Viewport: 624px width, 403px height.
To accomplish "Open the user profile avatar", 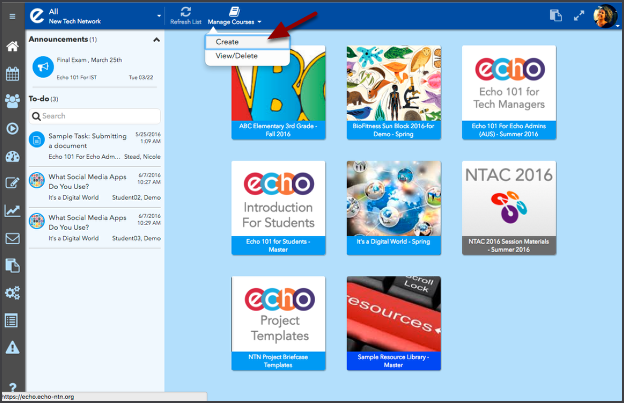I will point(605,16).
